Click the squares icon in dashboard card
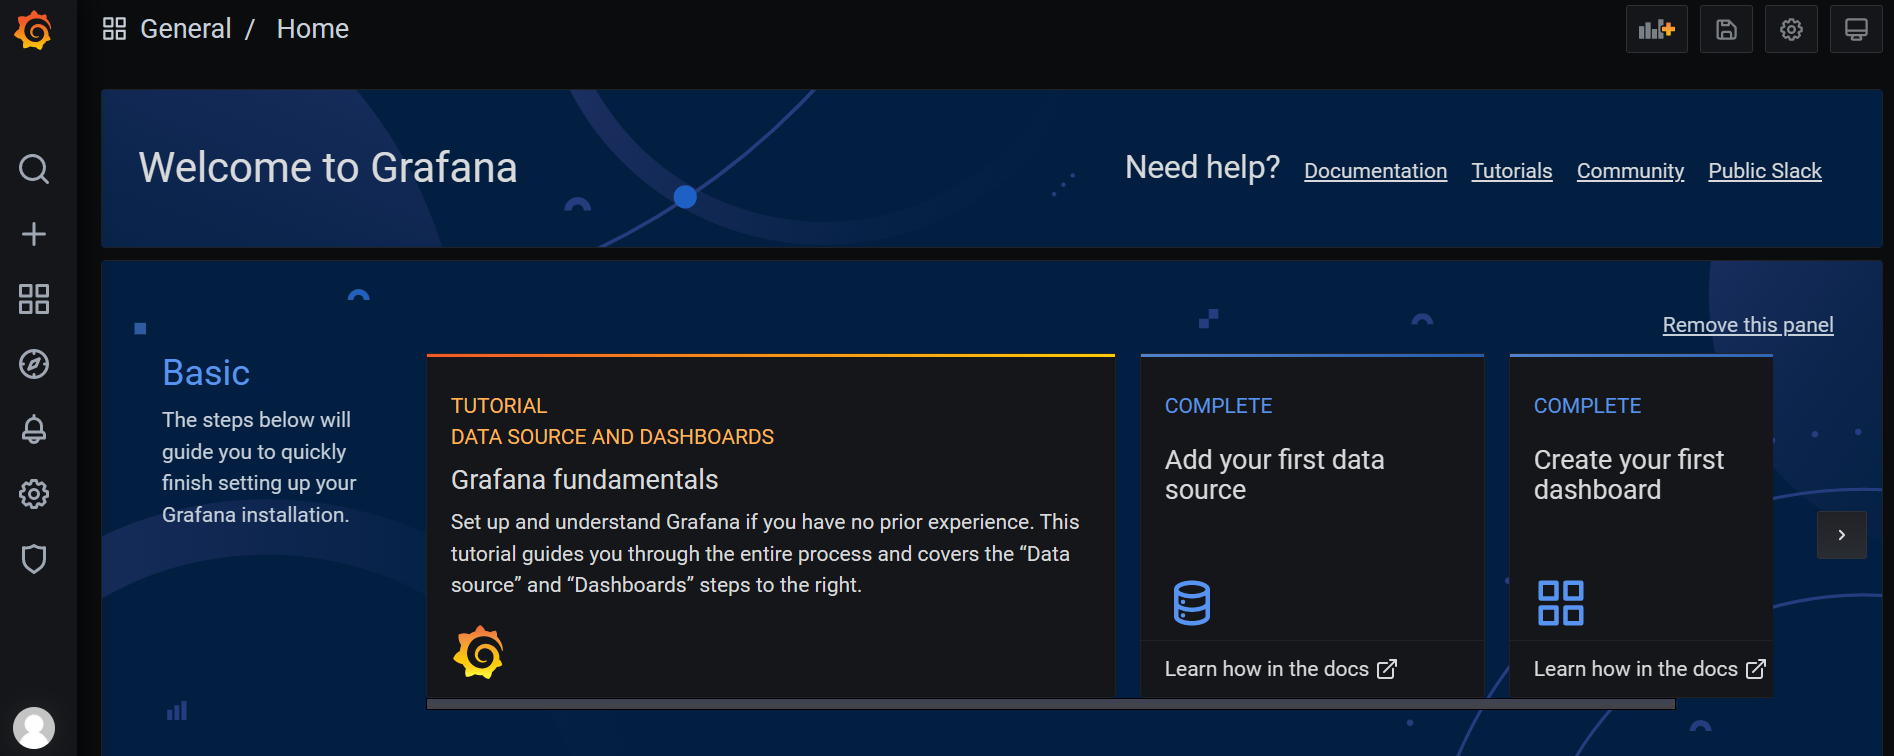The width and height of the screenshot is (1894, 756). tap(1560, 603)
